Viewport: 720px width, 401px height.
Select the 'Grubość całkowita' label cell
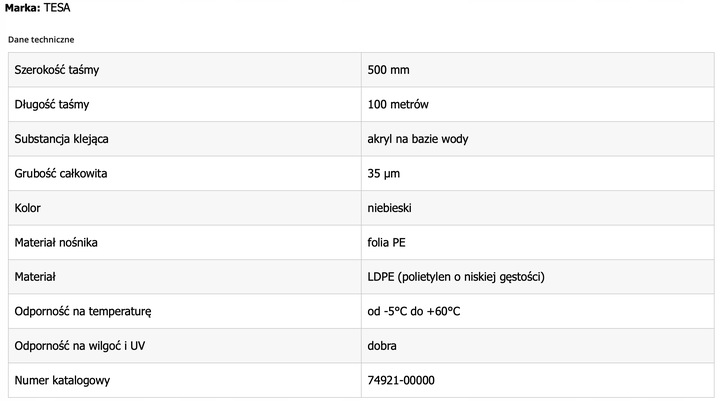click(x=61, y=173)
